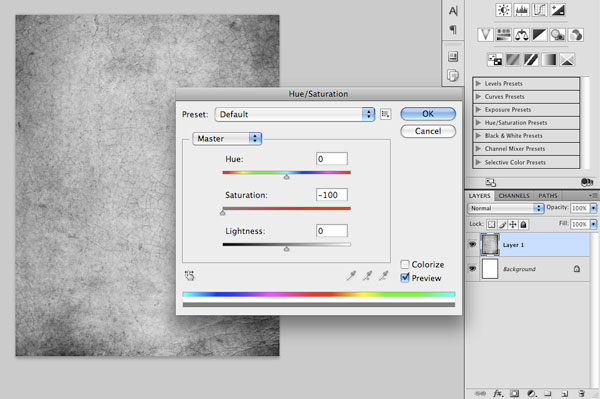Open the Opacity slider arrow
The width and height of the screenshot is (600, 399).
click(593, 208)
